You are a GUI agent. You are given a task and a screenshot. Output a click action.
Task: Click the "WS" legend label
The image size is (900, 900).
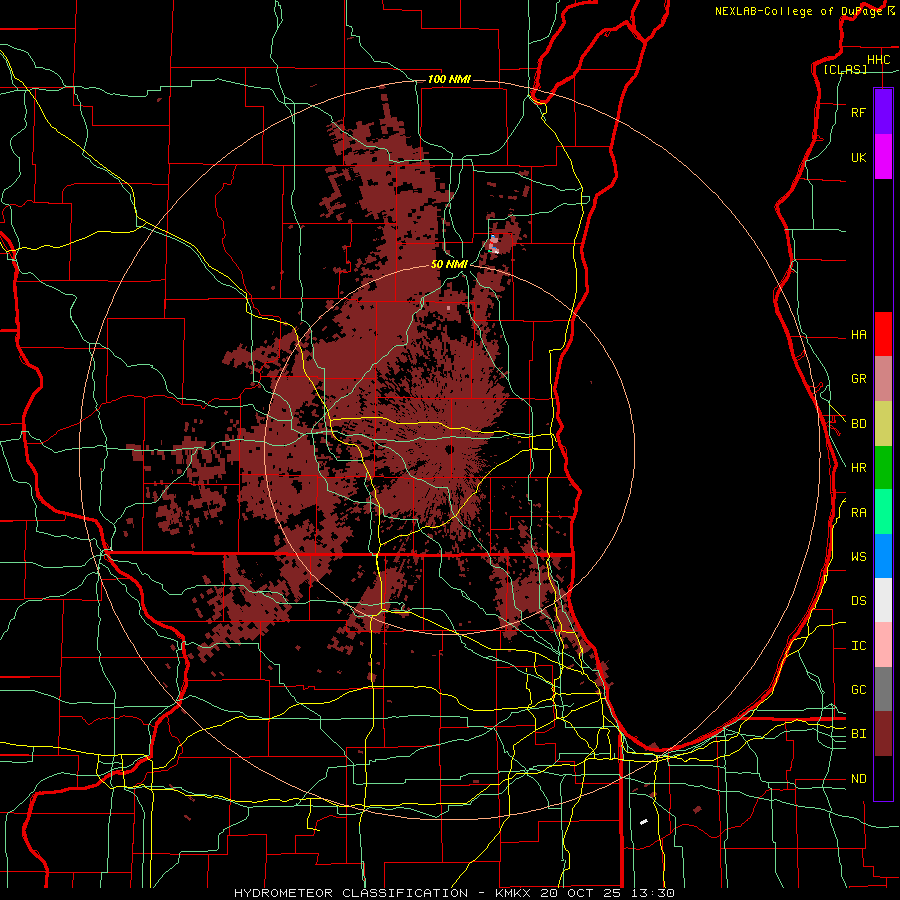858,556
